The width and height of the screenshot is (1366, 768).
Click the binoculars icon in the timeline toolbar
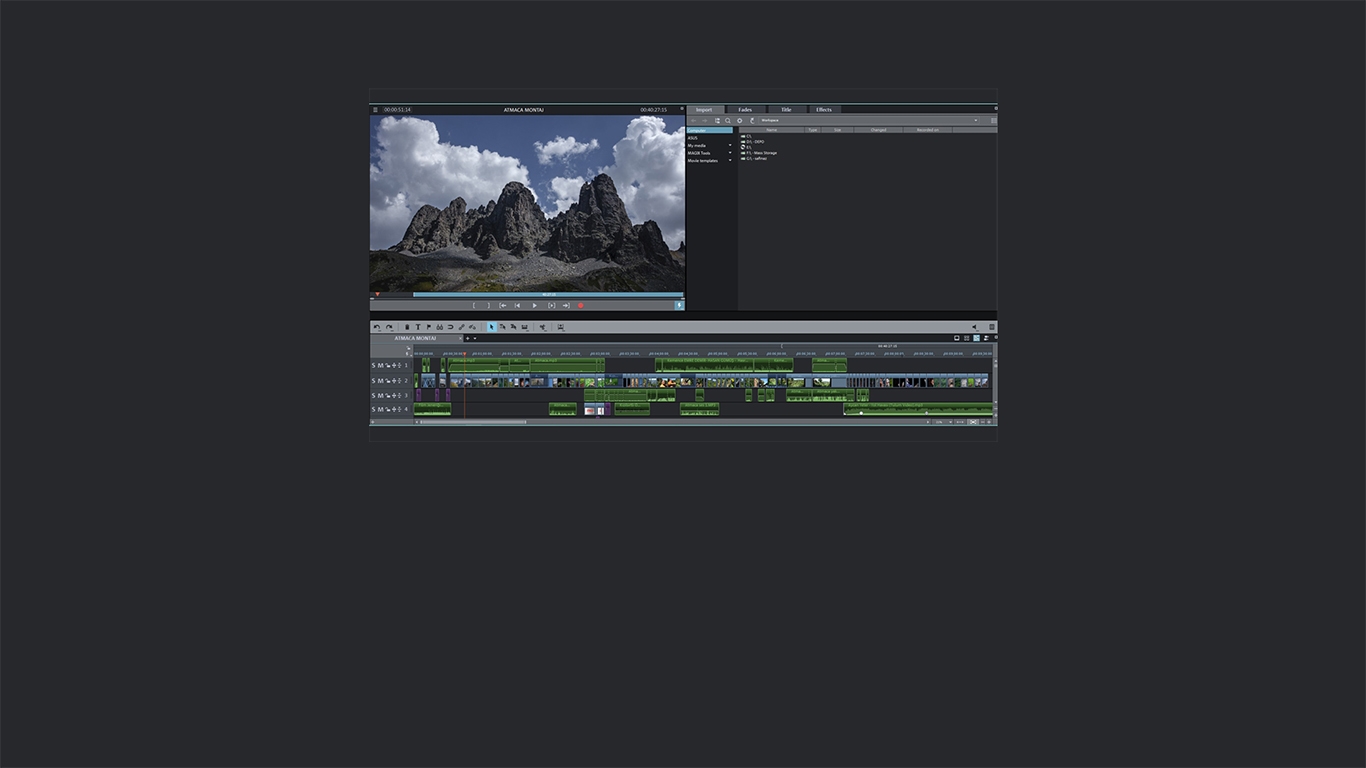(x=439, y=327)
